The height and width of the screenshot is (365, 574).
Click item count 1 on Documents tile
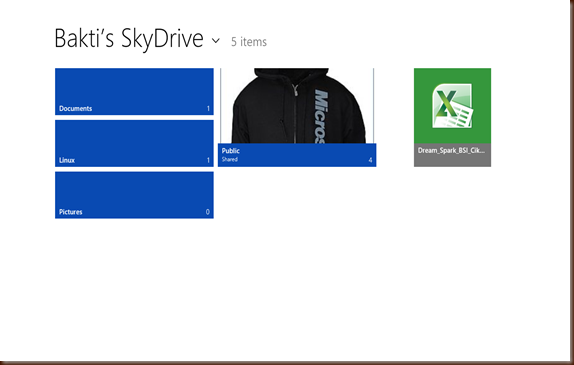tap(208, 108)
